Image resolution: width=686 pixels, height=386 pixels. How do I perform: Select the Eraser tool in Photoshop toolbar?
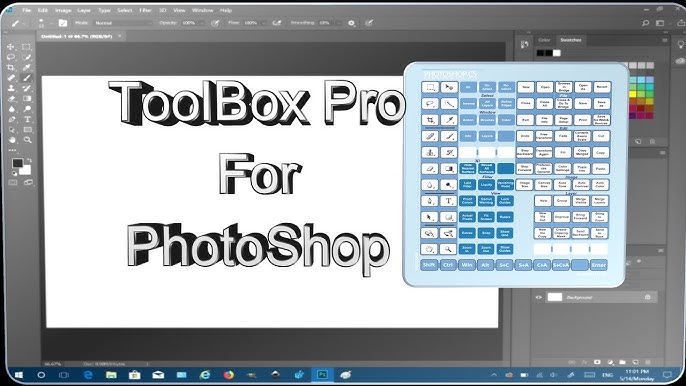pyautogui.click(x=11, y=98)
